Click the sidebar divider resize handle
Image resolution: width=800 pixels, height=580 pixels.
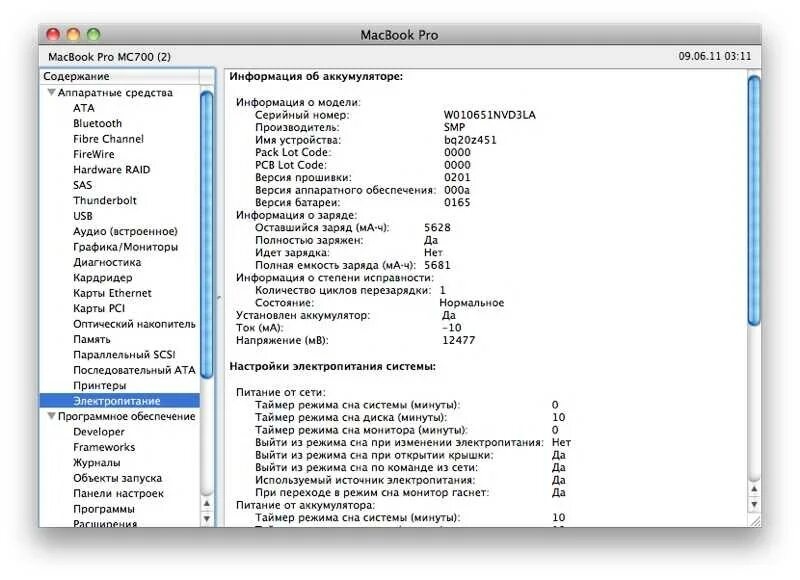(x=219, y=298)
